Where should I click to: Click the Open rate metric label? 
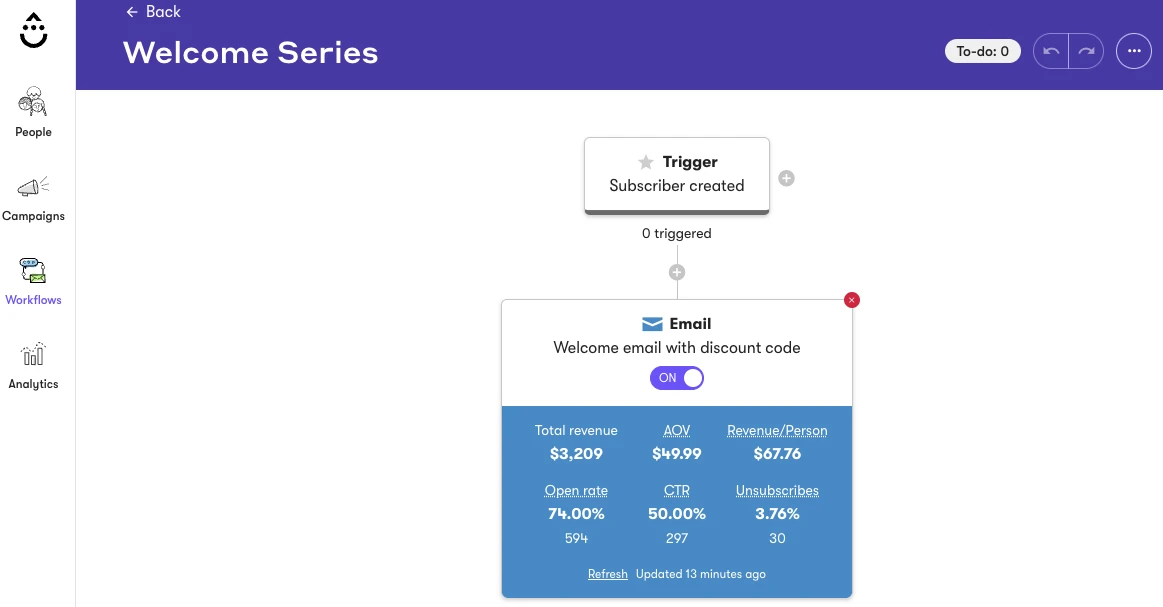576,491
